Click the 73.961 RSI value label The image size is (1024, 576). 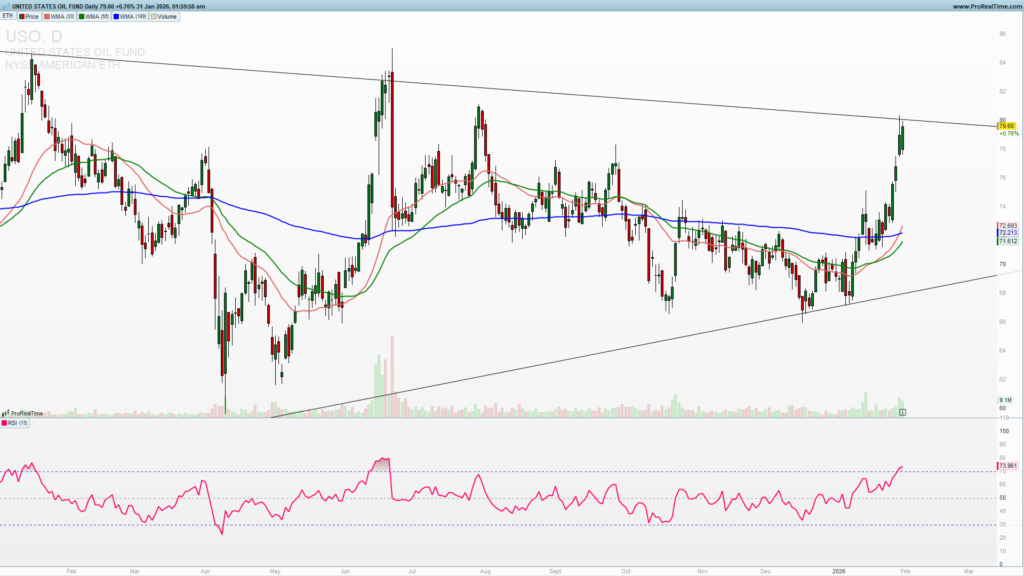(x=1006, y=466)
